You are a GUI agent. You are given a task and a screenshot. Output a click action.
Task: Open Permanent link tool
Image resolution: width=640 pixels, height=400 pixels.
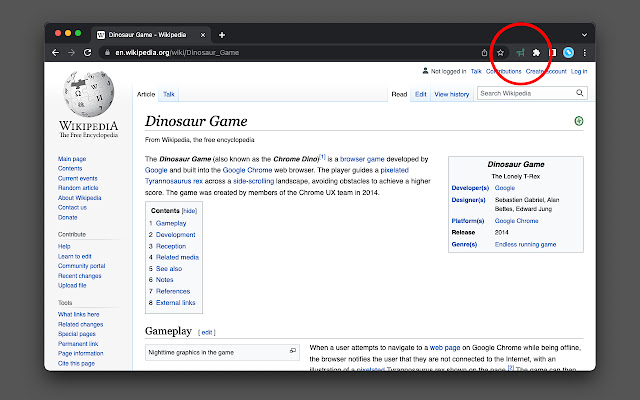point(78,344)
